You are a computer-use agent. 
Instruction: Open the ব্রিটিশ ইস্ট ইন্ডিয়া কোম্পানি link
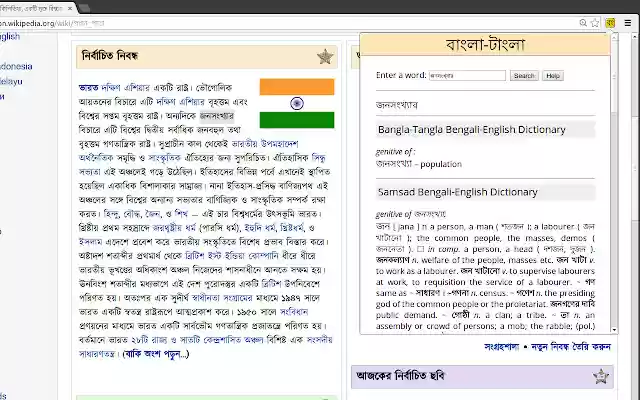pos(232,256)
